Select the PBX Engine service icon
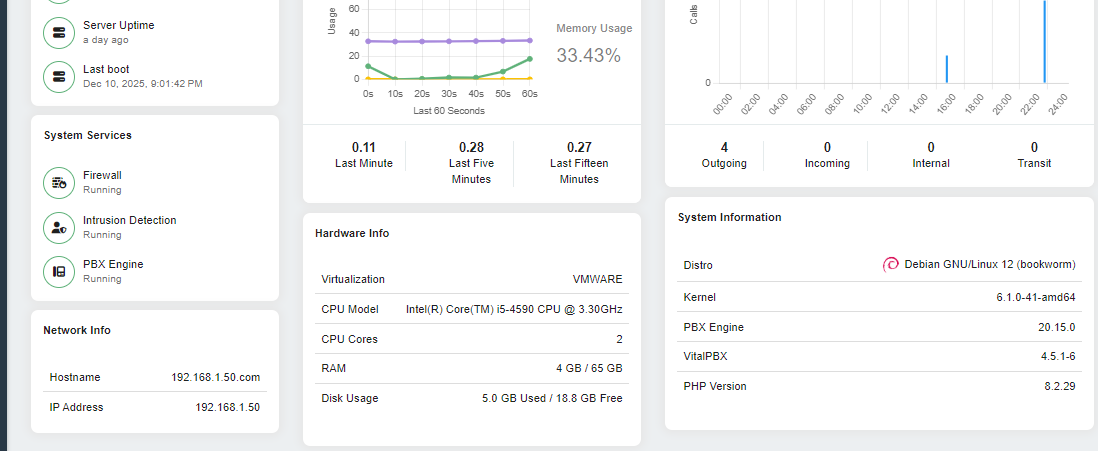The height and width of the screenshot is (451, 1098). tap(59, 271)
